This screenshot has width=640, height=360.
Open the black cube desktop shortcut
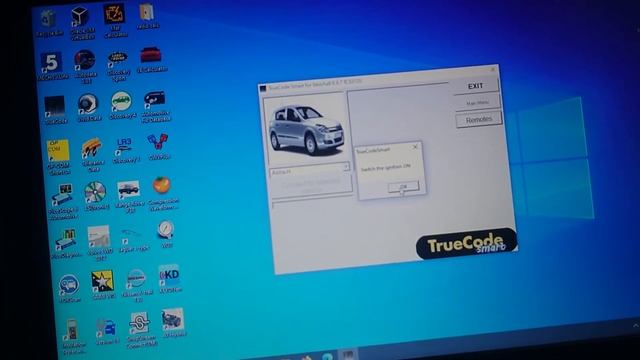[x=80, y=16]
